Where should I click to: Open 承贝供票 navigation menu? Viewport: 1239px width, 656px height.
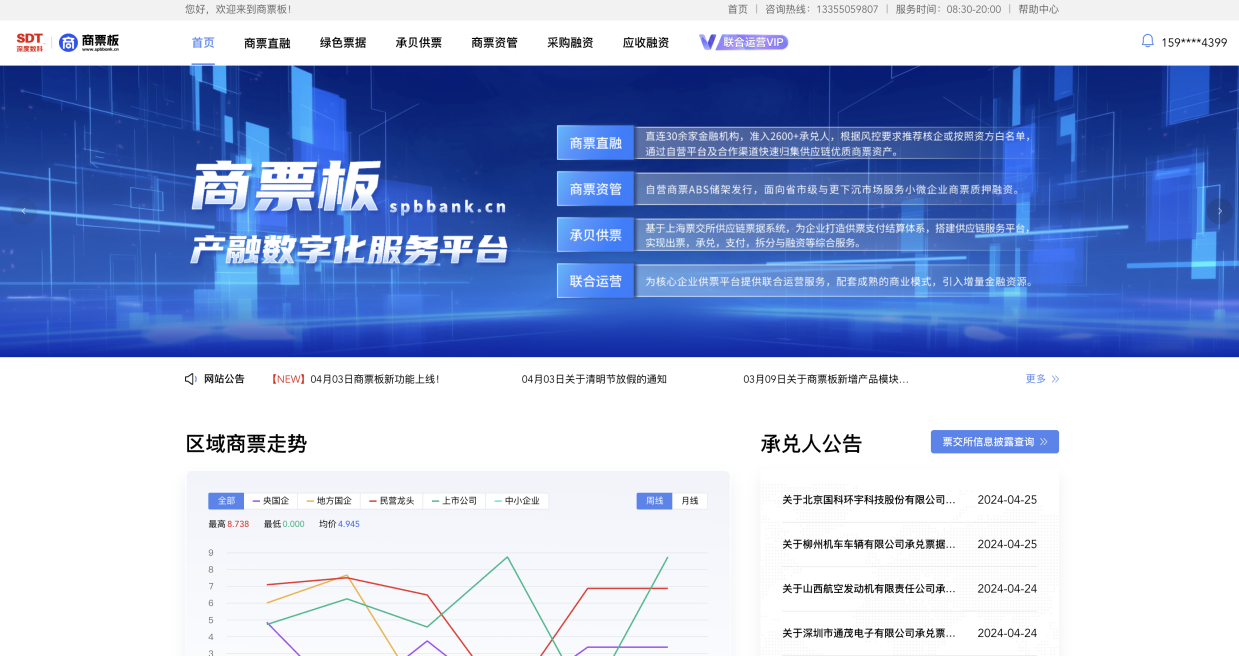(418, 43)
